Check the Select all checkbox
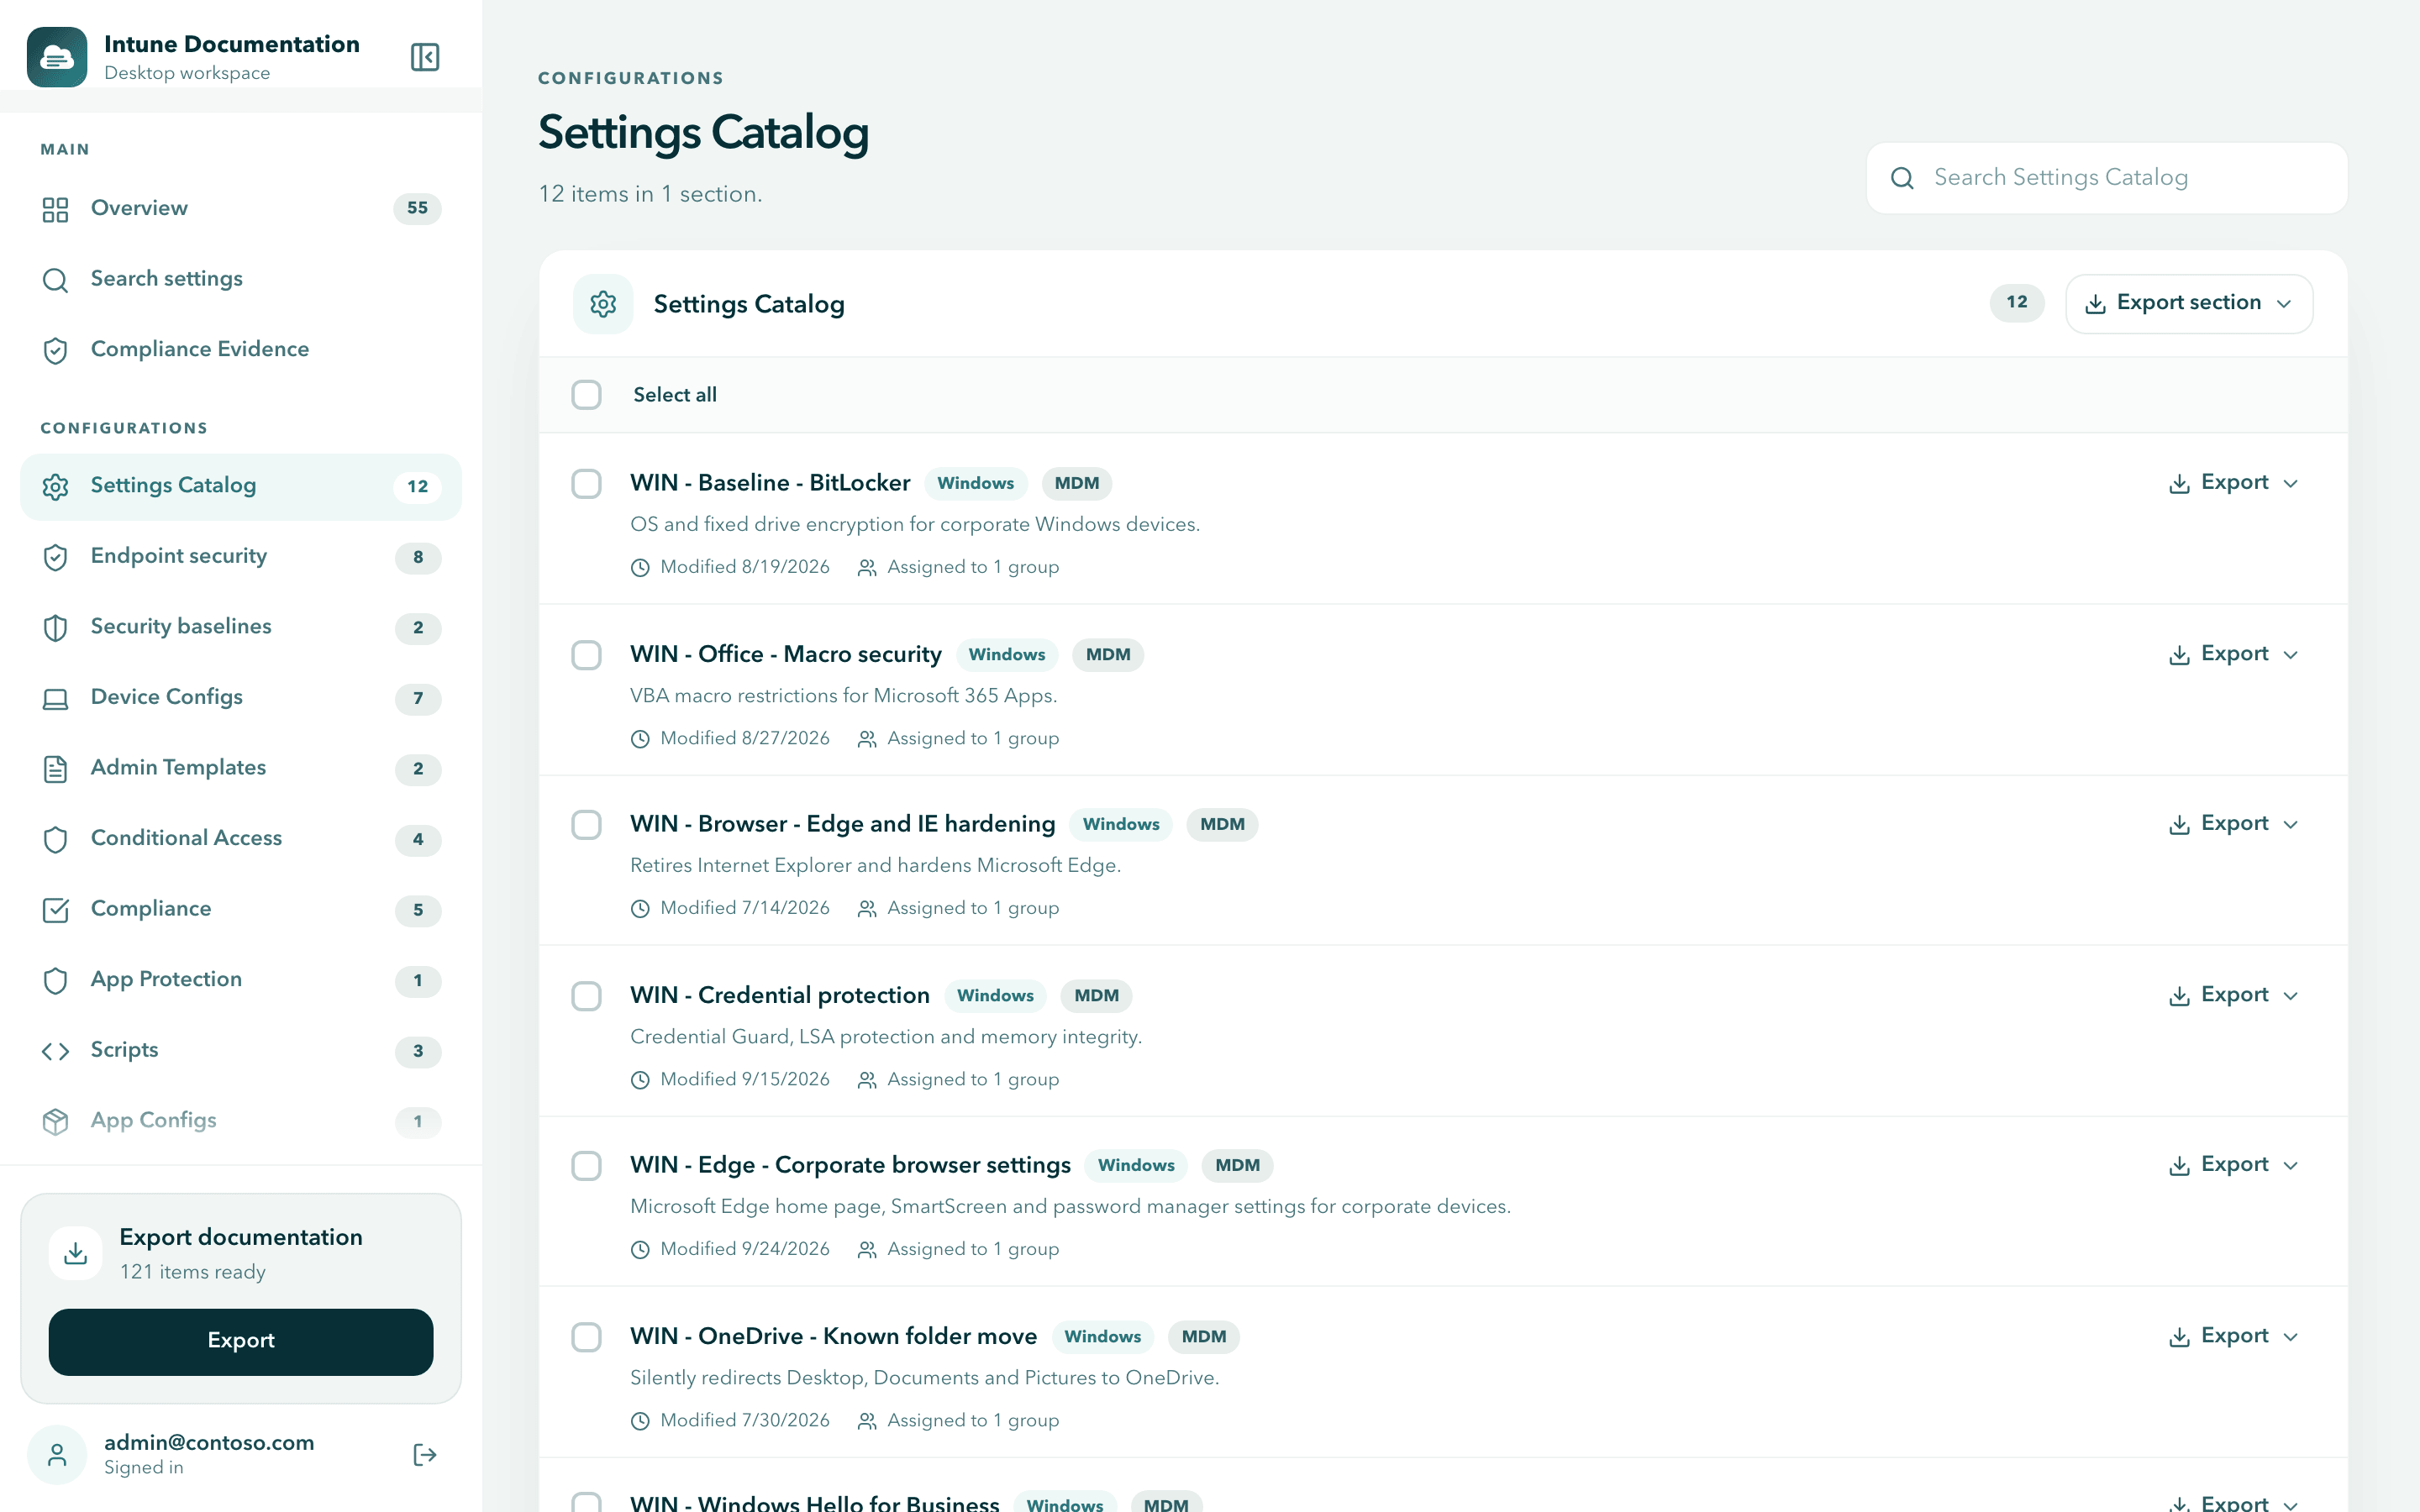 coord(586,395)
